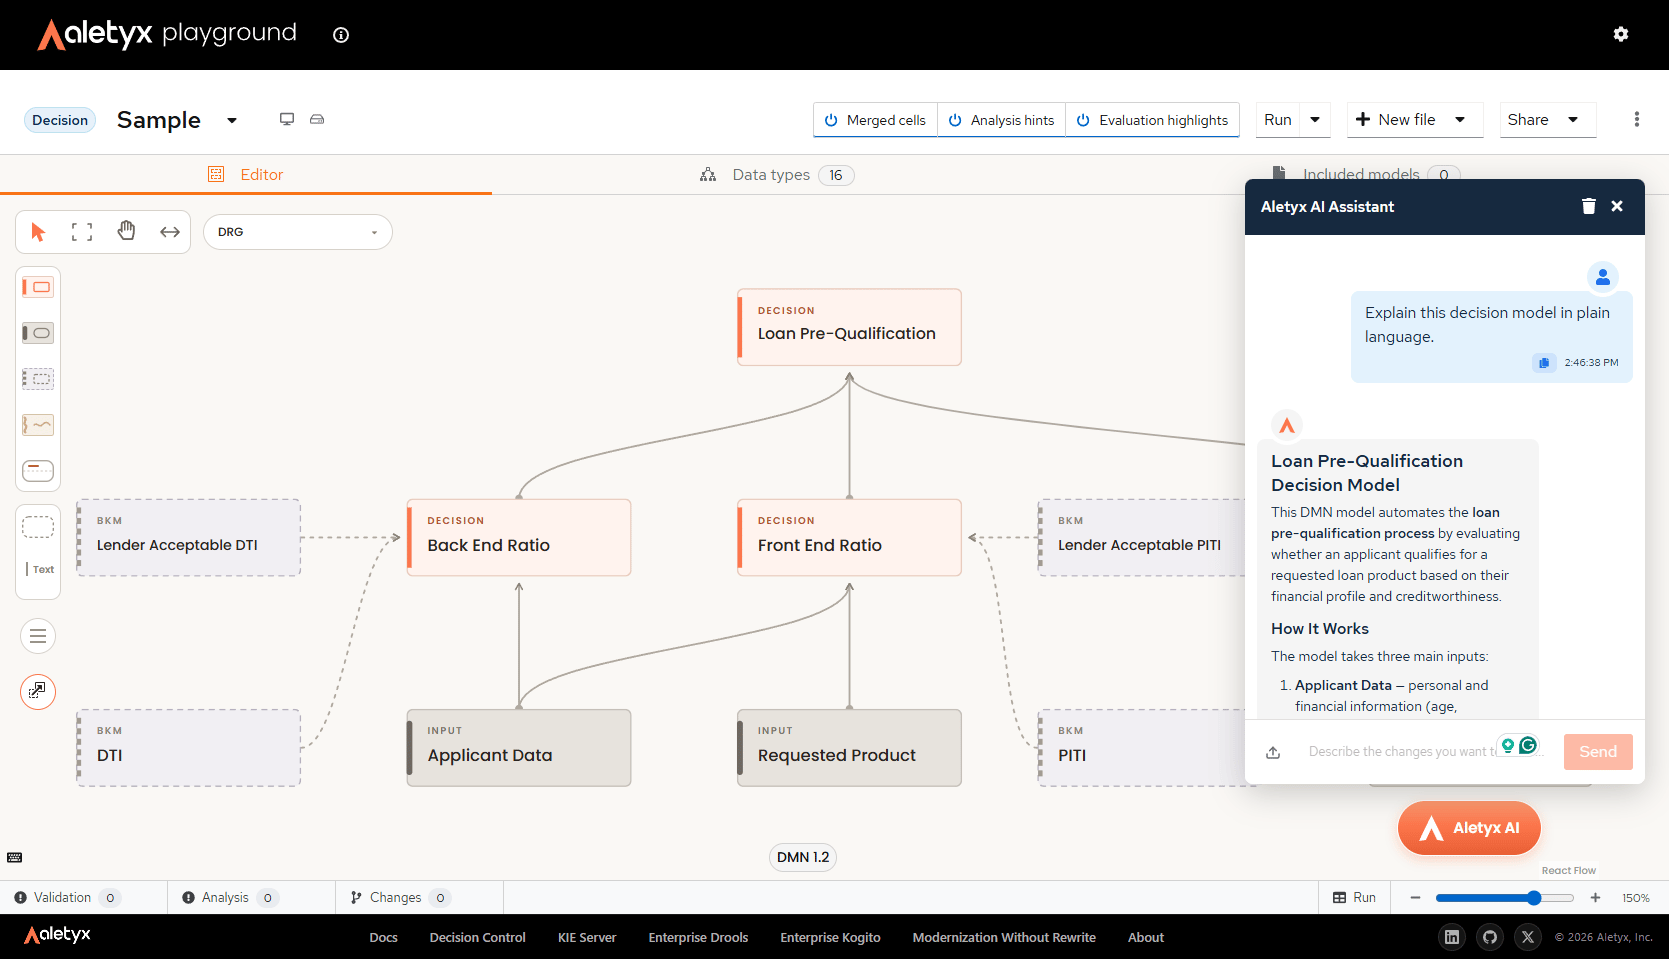Switch to the Editor tab
Screen dimensions: 1669x959
click(246, 174)
